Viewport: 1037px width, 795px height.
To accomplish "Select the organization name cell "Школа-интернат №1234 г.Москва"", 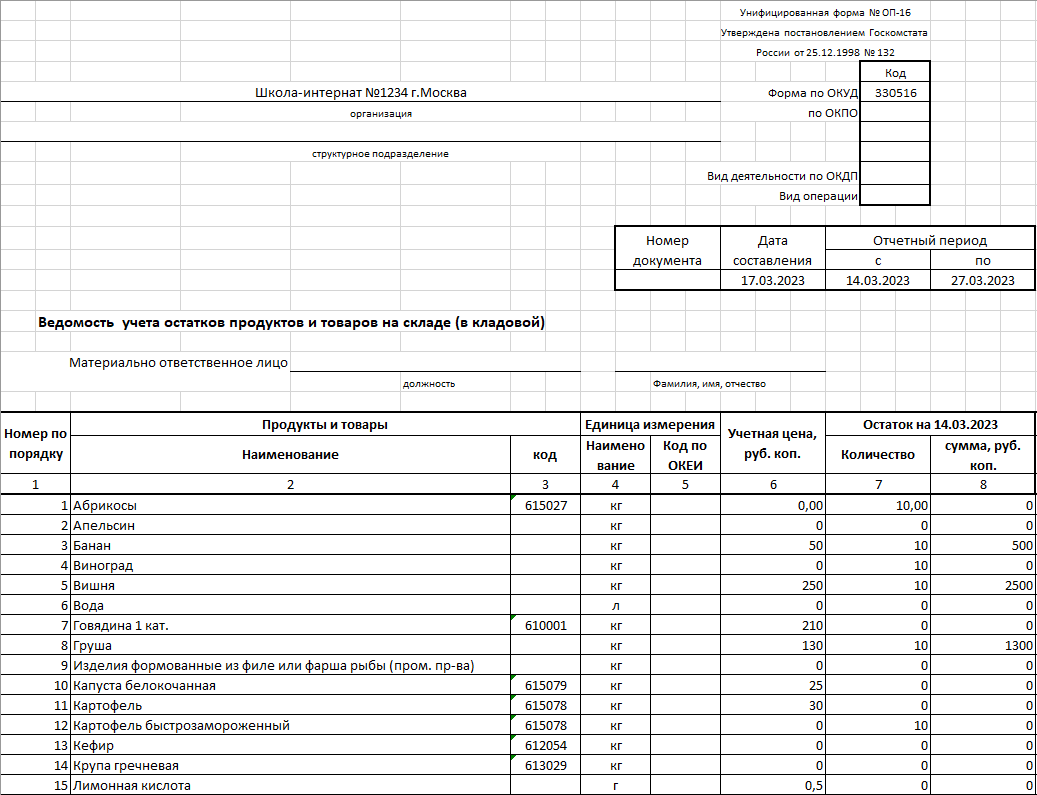I will click(x=361, y=93).
